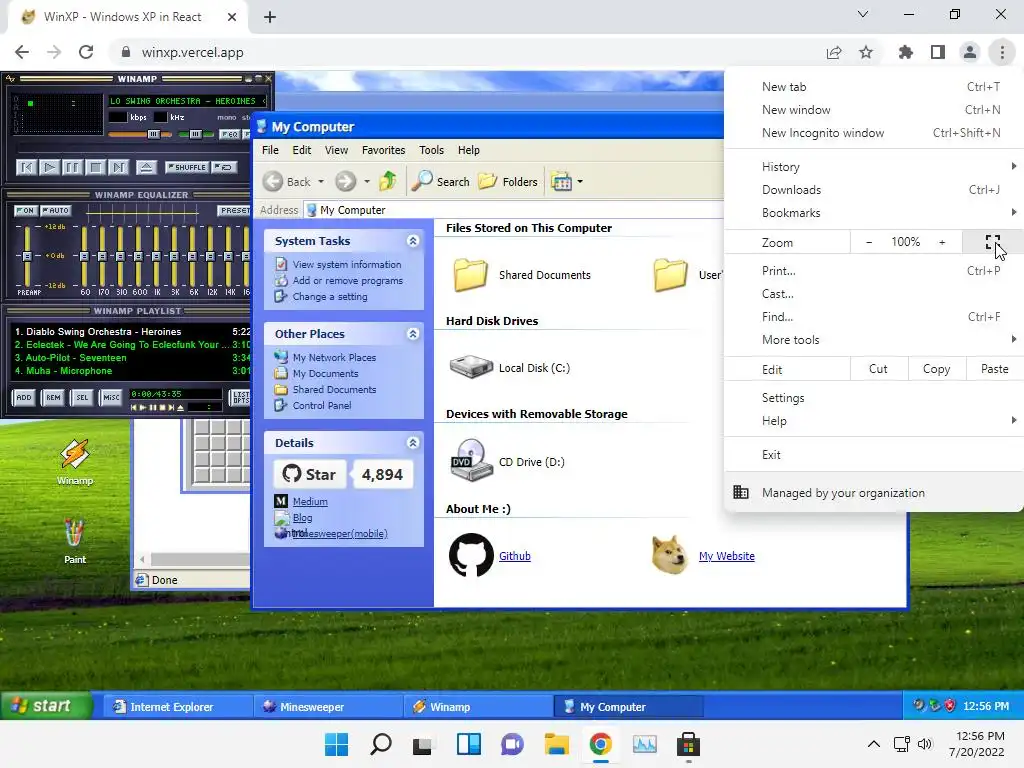Click playlist REM button
Screen dimensions: 1024x768
click(x=53, y=397)
